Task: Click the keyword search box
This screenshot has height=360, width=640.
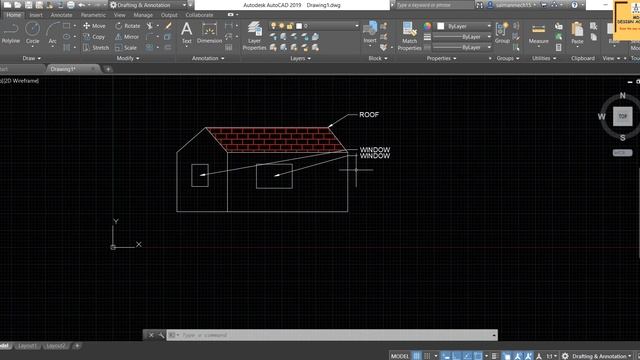Action: pos(434,5)
